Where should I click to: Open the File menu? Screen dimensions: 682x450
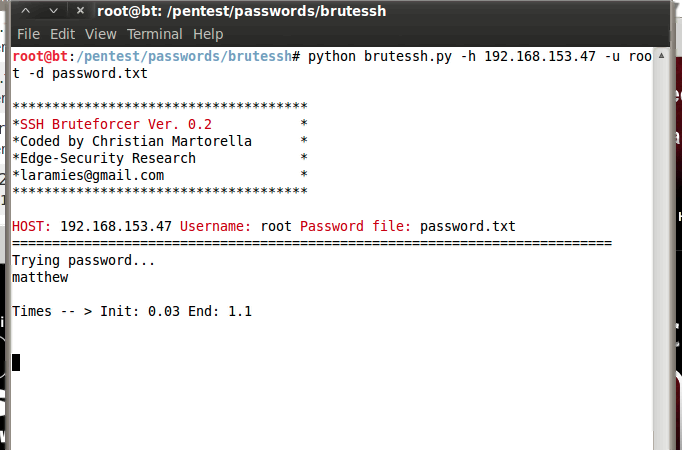click(x=28, y=34)
